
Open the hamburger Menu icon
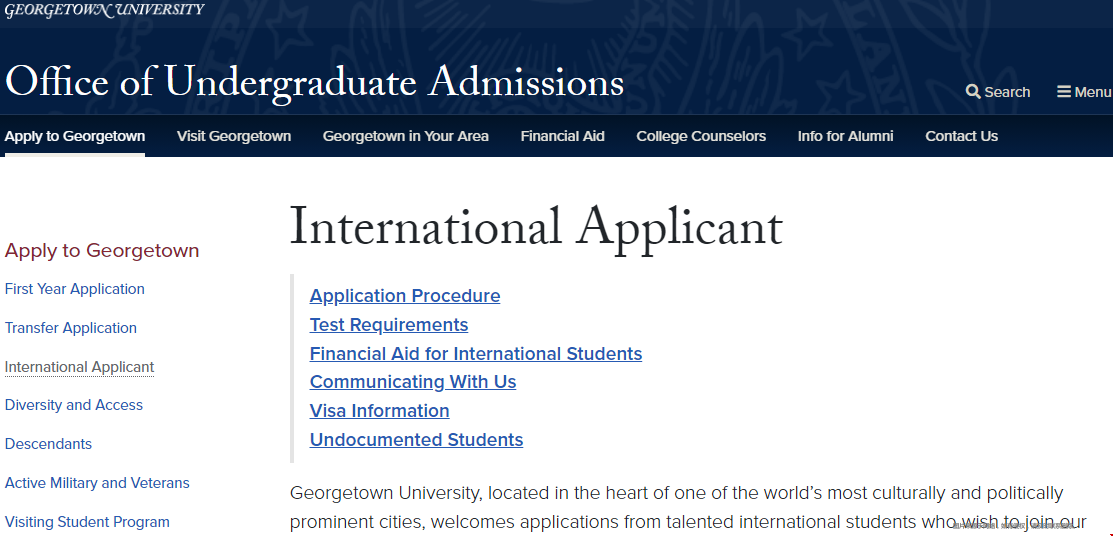1063,92
